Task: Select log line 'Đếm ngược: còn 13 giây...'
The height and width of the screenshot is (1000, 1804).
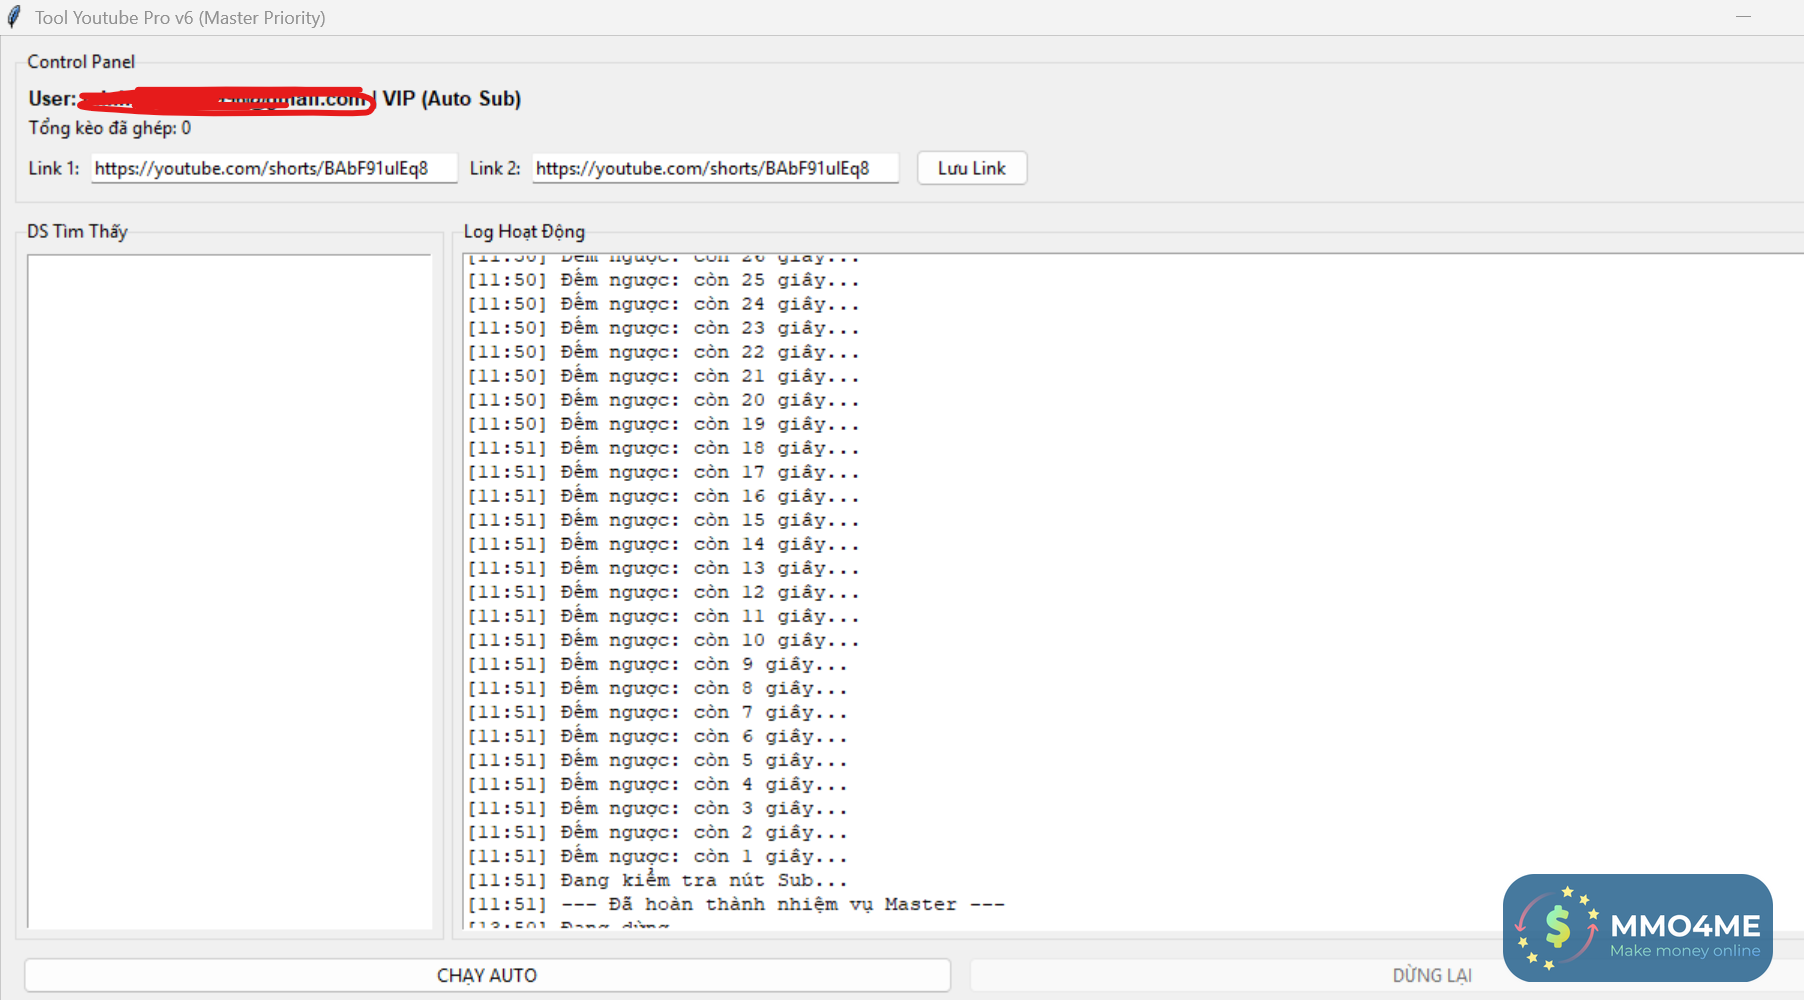Action: (664, 568)
